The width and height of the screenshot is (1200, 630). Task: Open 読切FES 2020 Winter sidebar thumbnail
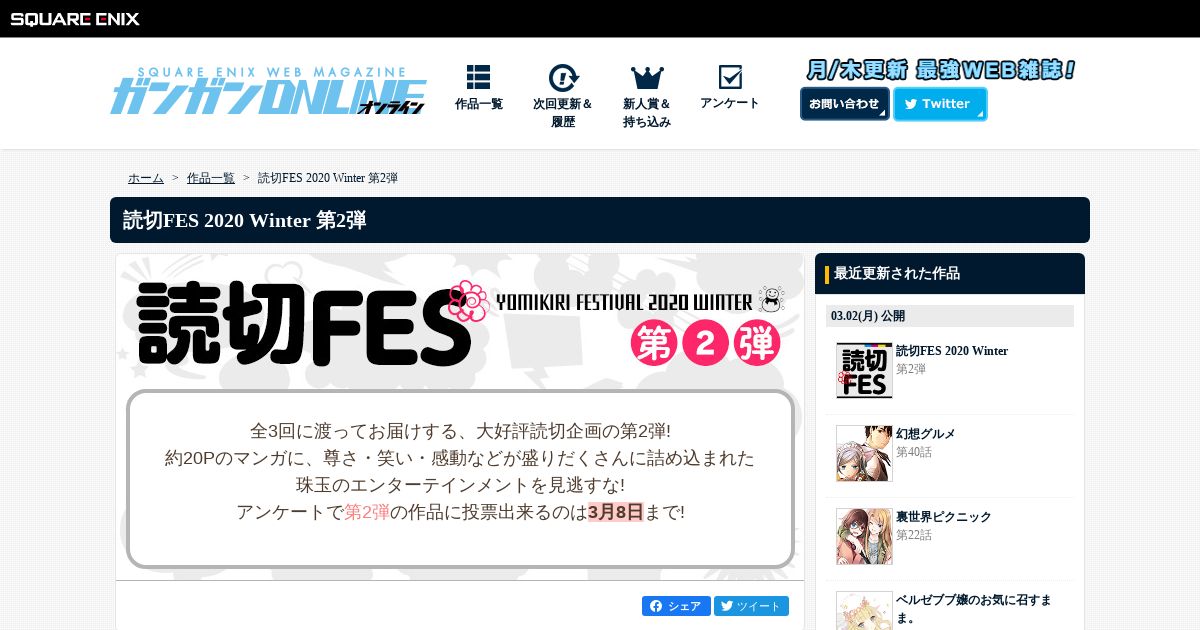coord(864,370)
